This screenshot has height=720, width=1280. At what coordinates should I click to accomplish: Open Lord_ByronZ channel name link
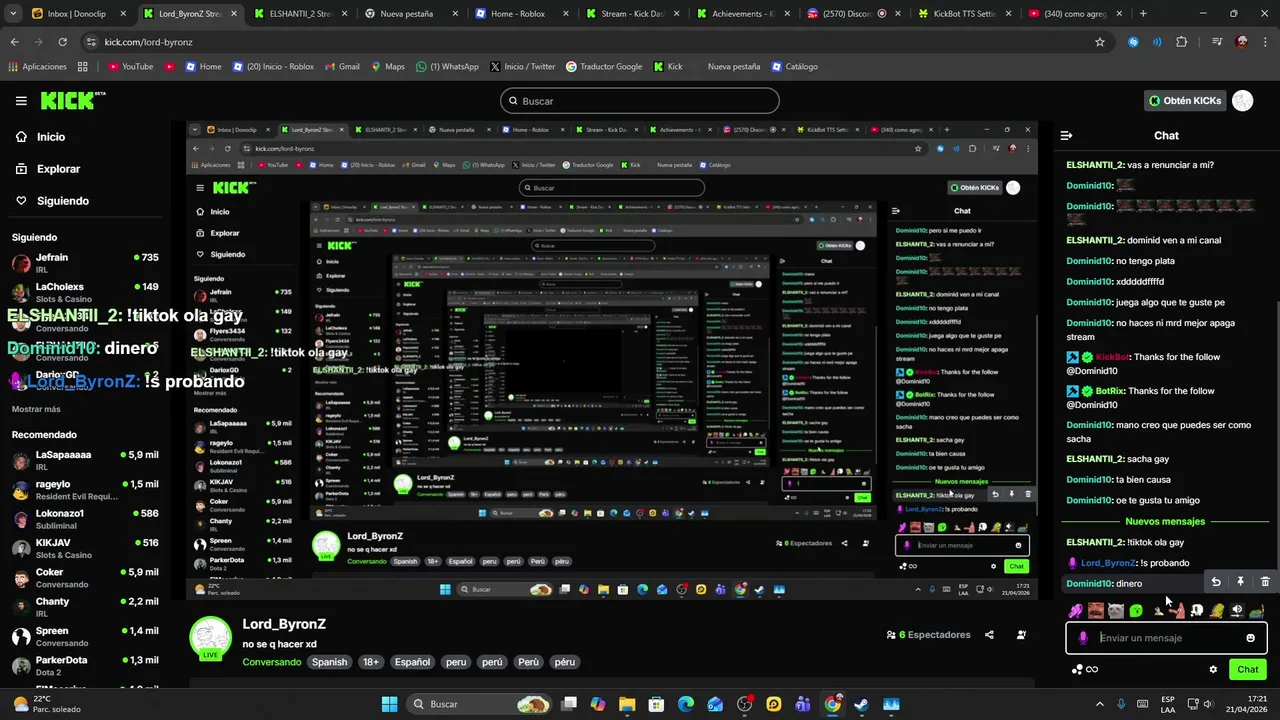pos(284,624)
